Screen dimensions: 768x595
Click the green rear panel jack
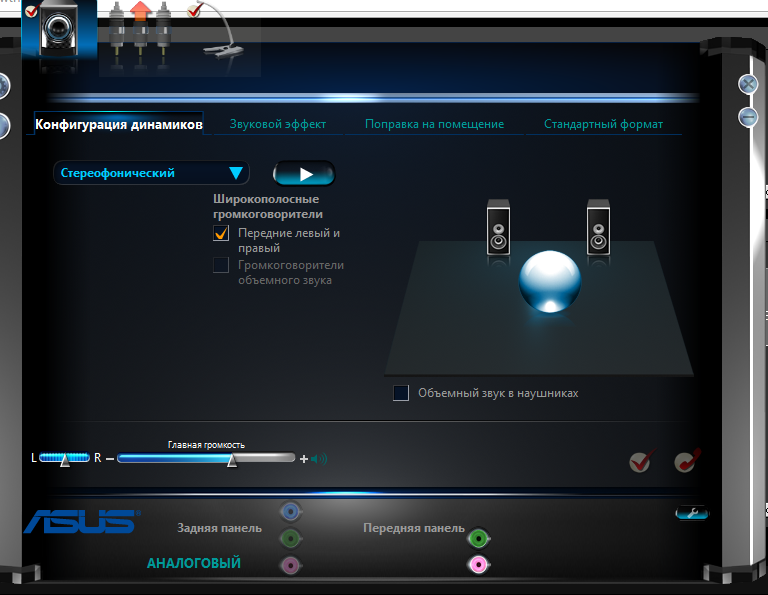pyautogui.click(x=291, y=539)
